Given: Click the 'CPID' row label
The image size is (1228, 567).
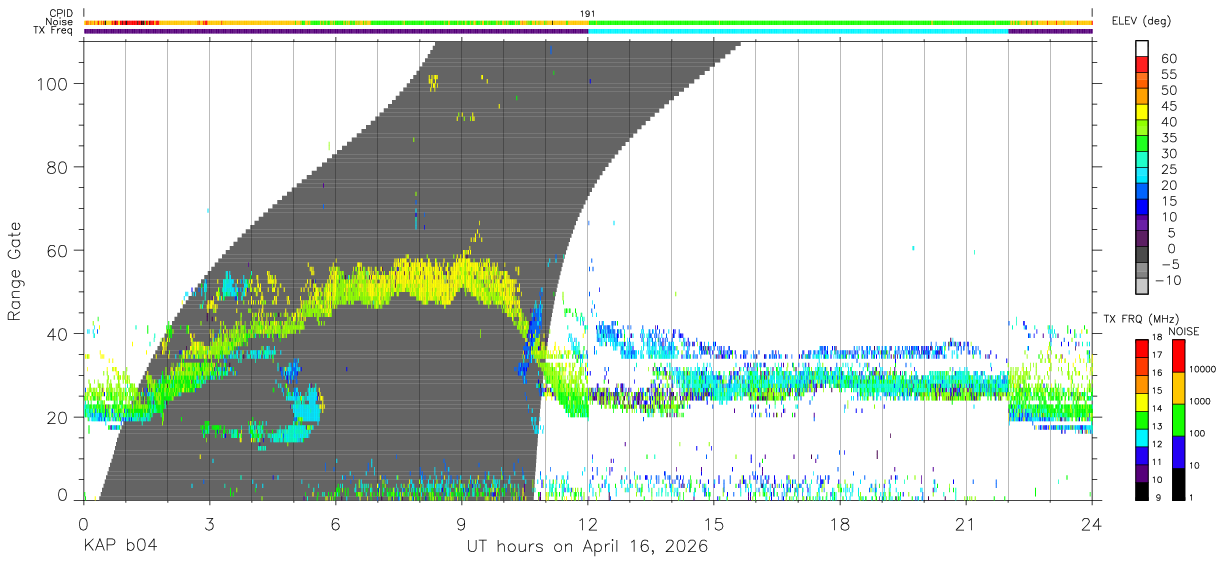Looking at the screenshot, I should click(60, 14).
